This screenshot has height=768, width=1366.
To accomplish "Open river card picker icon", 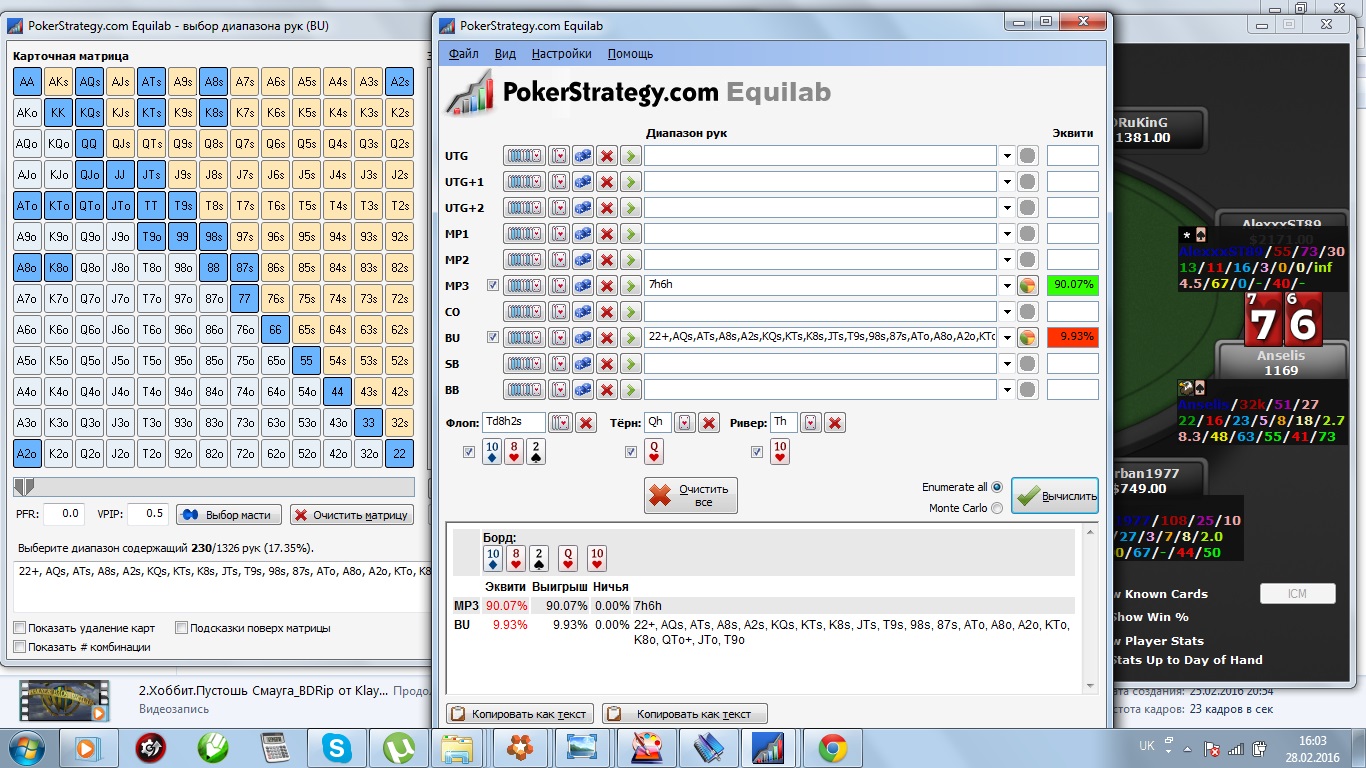I will (811, 422).
